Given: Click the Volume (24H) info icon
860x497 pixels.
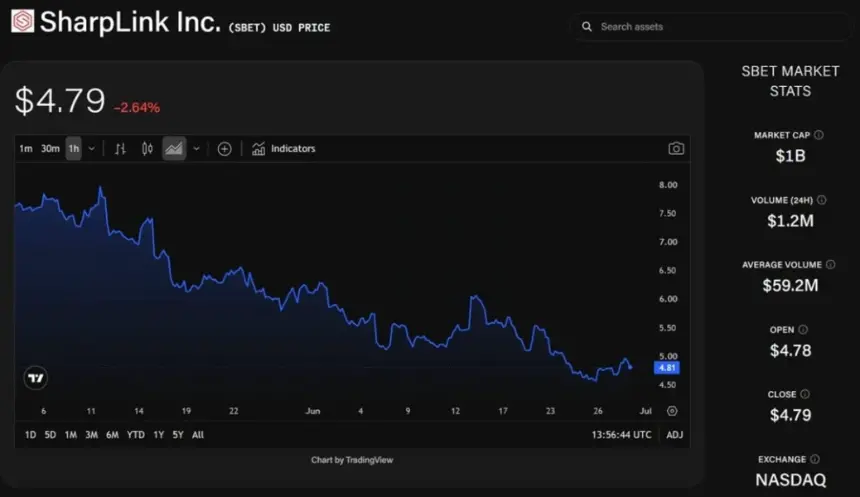Looking at the screenshot, I should click(822, 200).
